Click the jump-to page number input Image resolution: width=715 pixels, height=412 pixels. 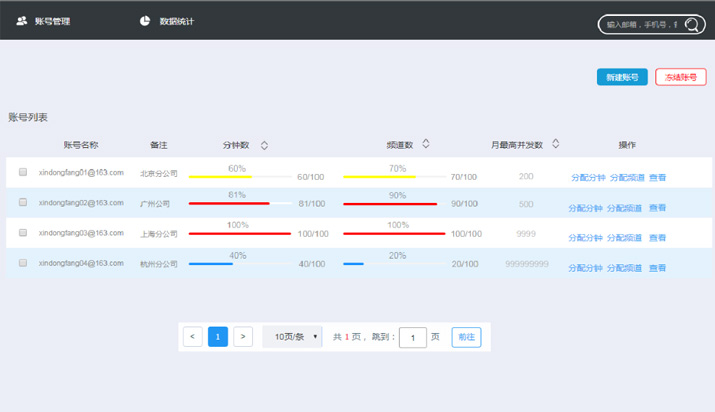point(412,338)
